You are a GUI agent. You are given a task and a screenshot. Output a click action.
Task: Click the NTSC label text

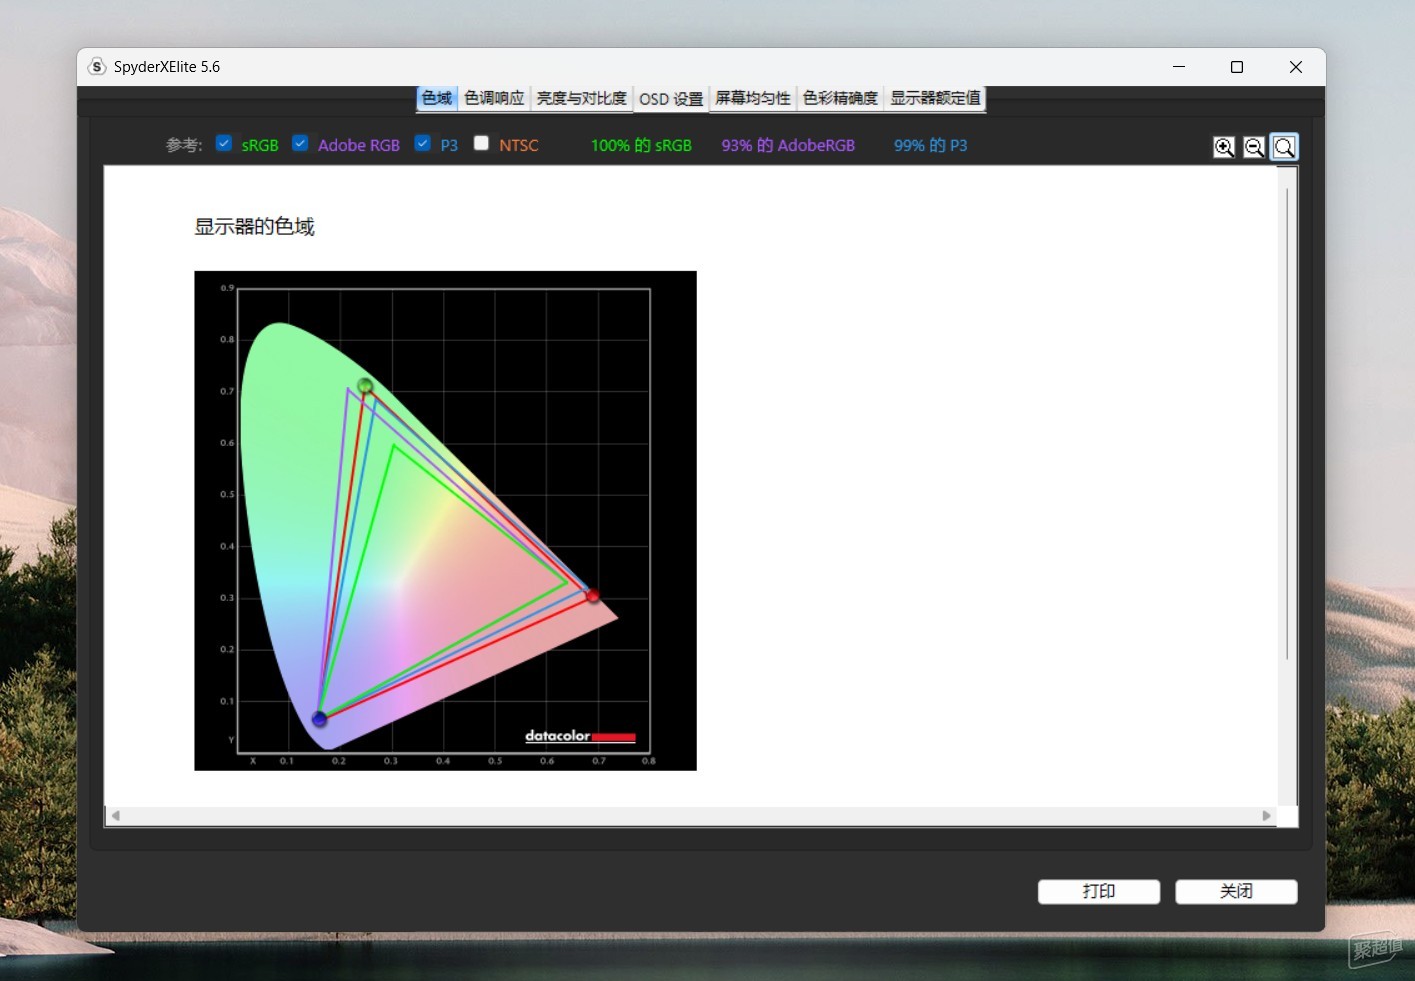click(x=519, y=145)
